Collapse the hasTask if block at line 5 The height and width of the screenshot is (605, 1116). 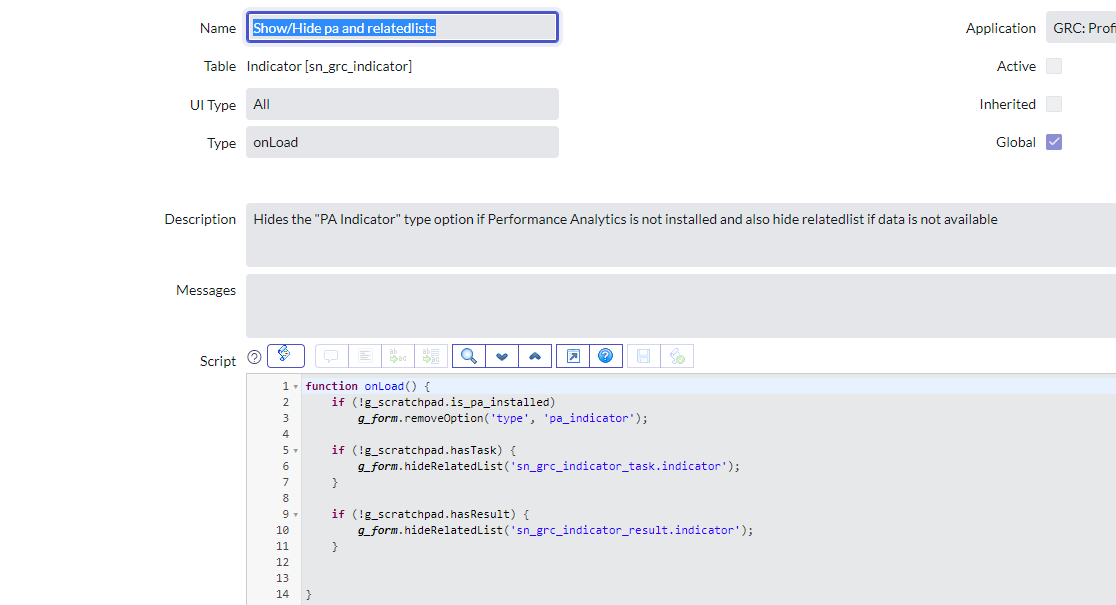point(296,450)
